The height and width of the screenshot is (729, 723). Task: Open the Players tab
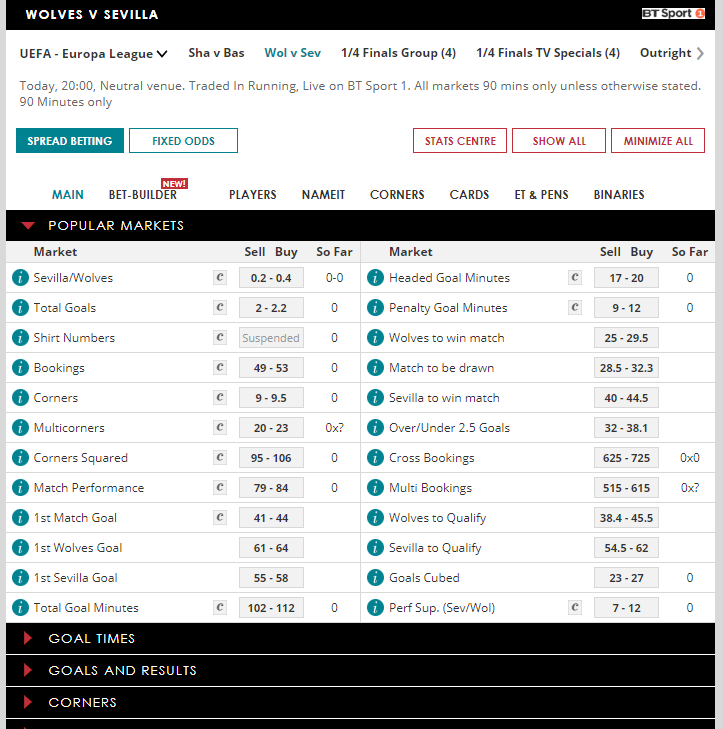pyautogui.click(x=252, y=195)
